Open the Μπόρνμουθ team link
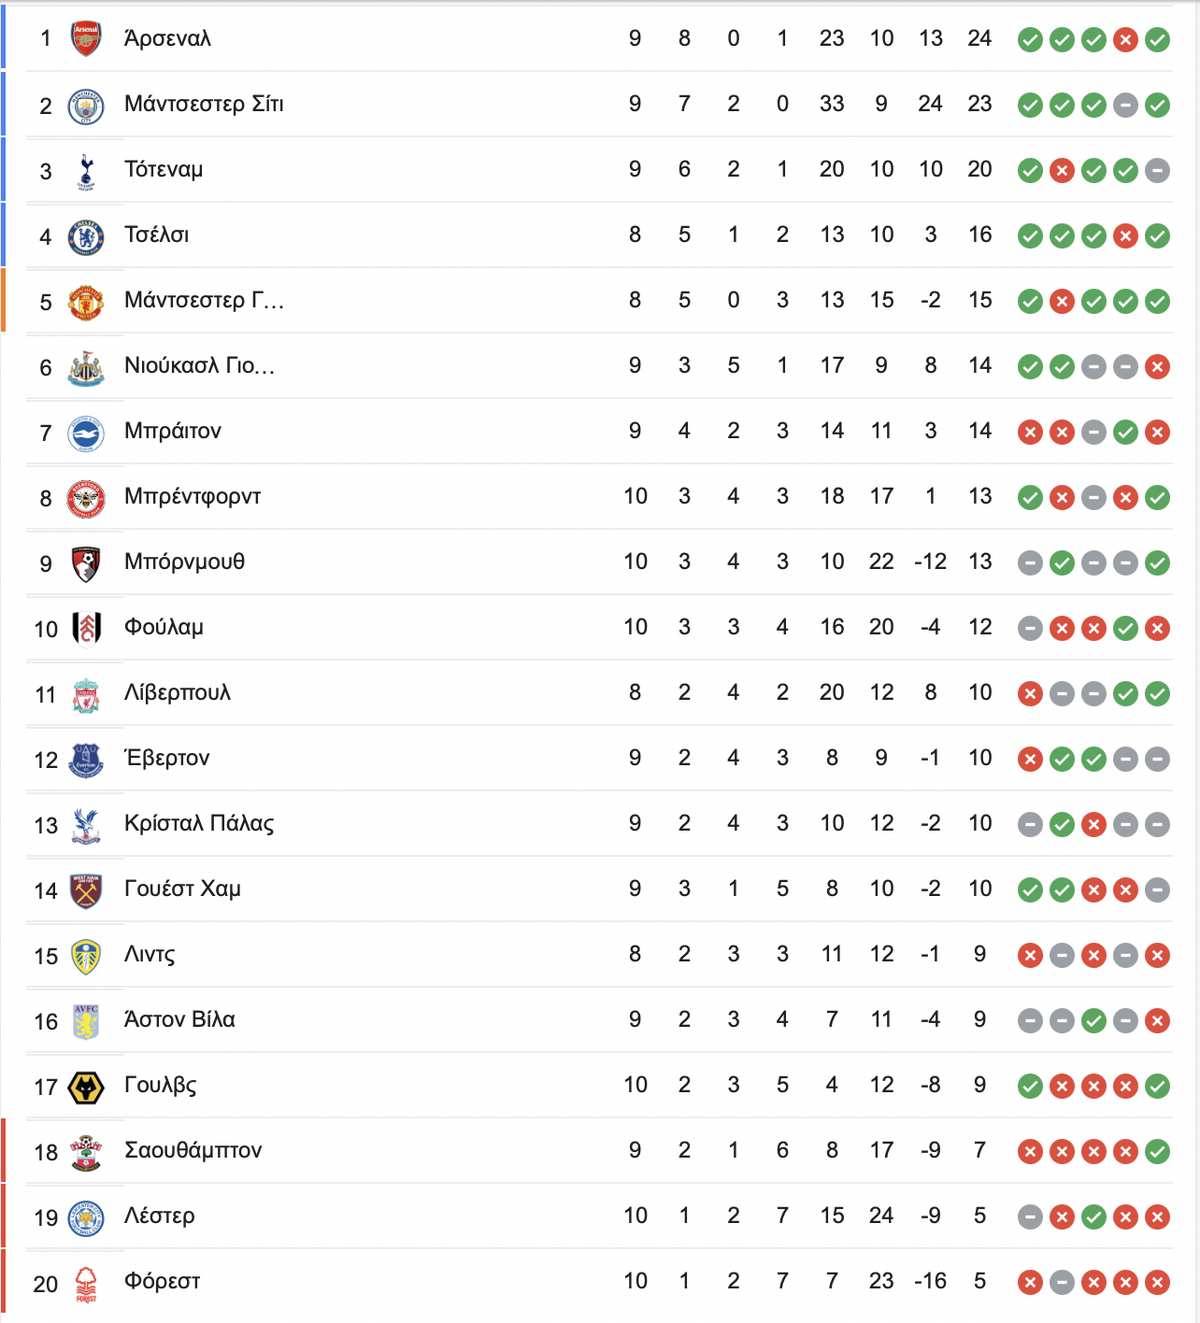The width and height of the screenshot is (1200, 1323). click(184, 562)
